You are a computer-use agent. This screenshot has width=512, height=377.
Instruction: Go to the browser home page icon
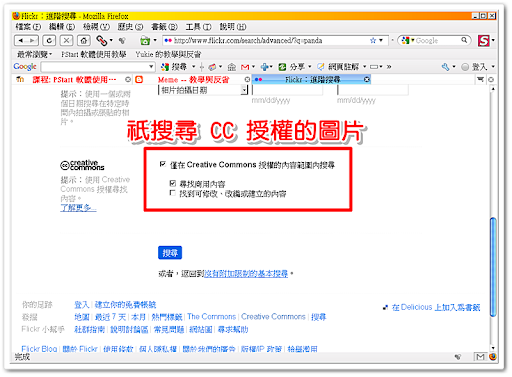[84, 41]
